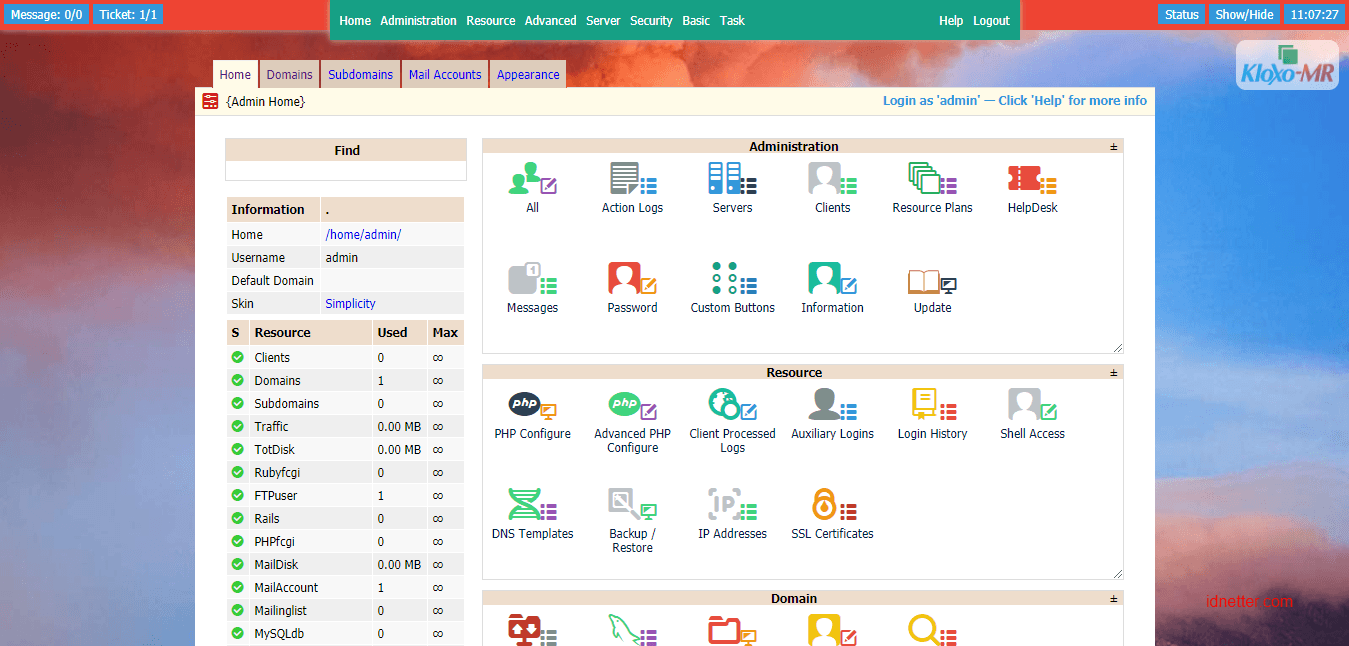Open the DNS Templates icon
This screenshot has height=646, width=1349.
(x=532, y=506)
